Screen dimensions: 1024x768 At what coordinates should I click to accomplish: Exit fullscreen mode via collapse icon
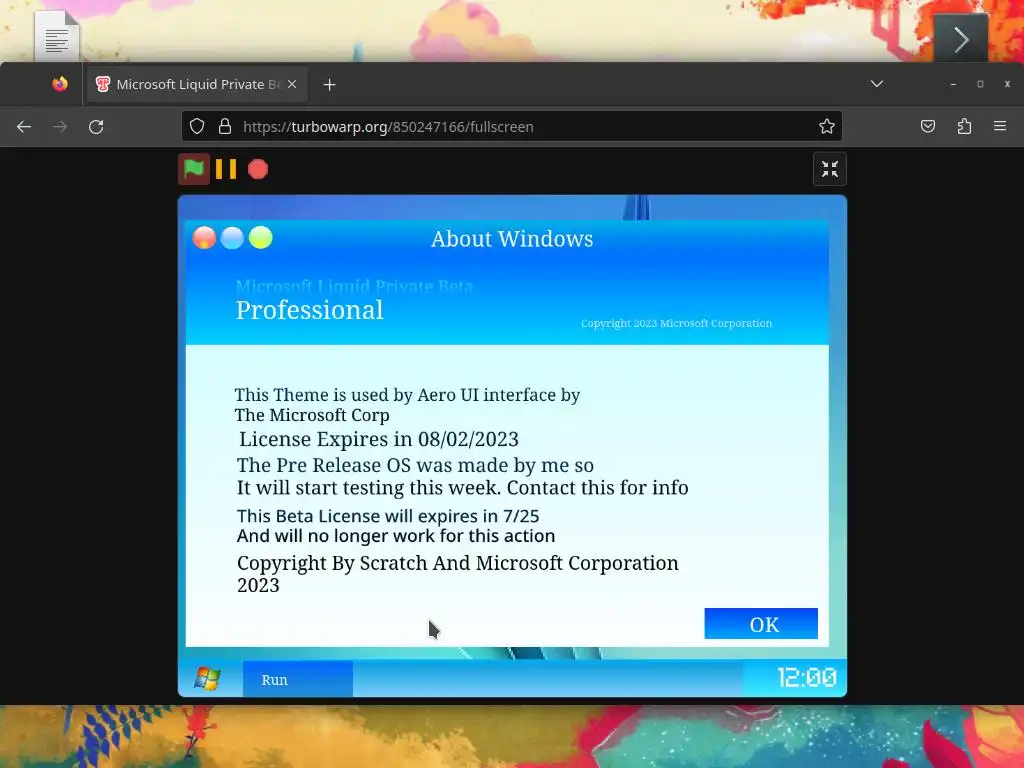click(x=829, y=169)
